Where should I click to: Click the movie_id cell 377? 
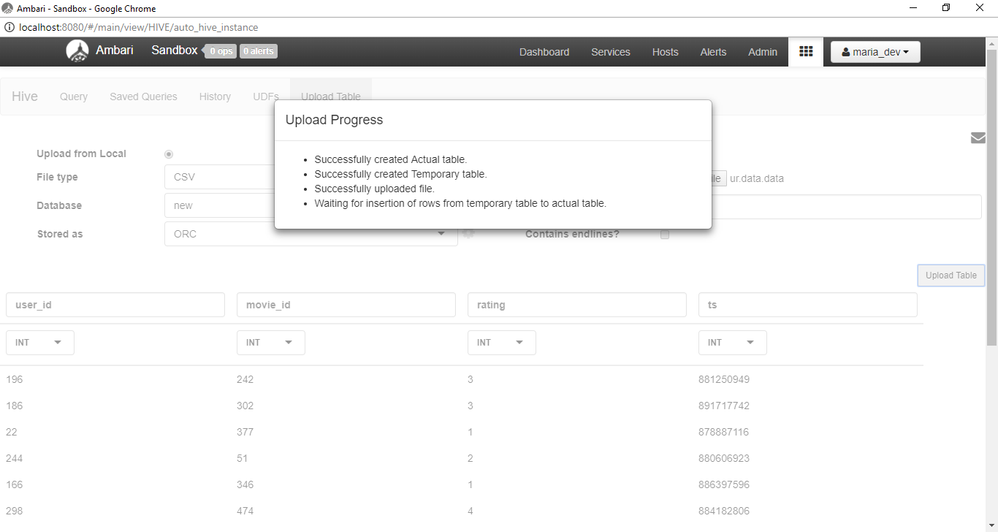(245, 432)
